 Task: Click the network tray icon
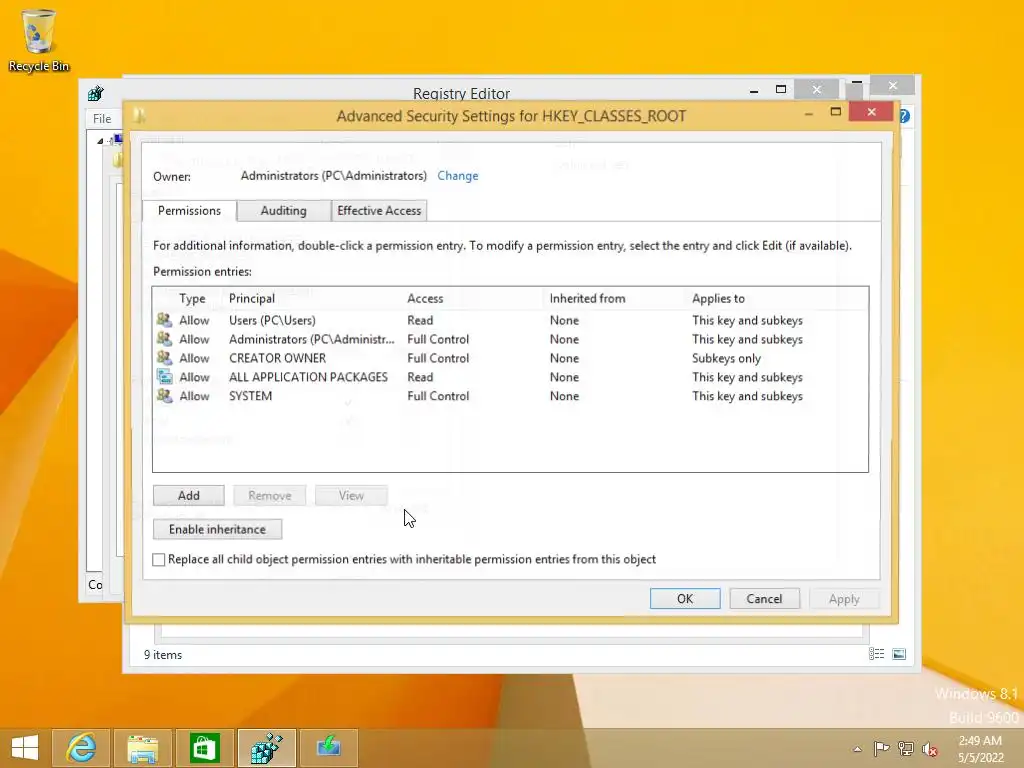click(906, 749)
